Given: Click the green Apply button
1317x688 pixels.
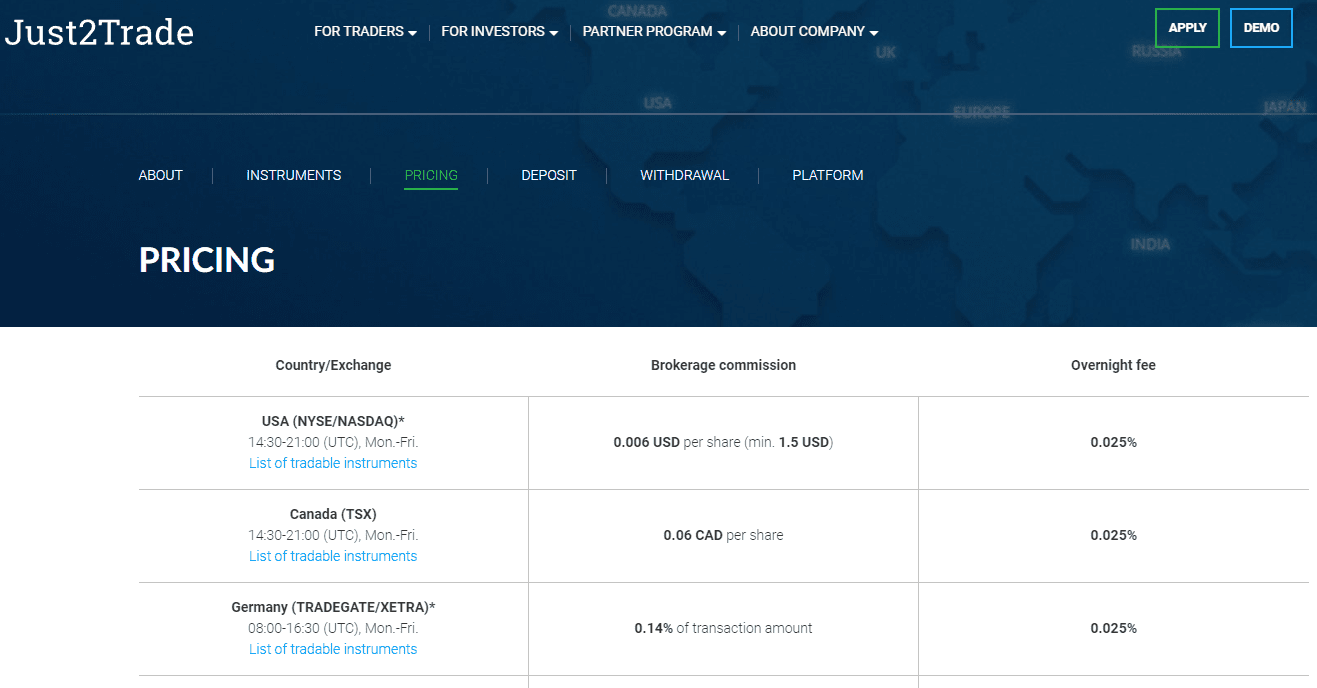Looking at the screenshot, I should [1187, 28].
